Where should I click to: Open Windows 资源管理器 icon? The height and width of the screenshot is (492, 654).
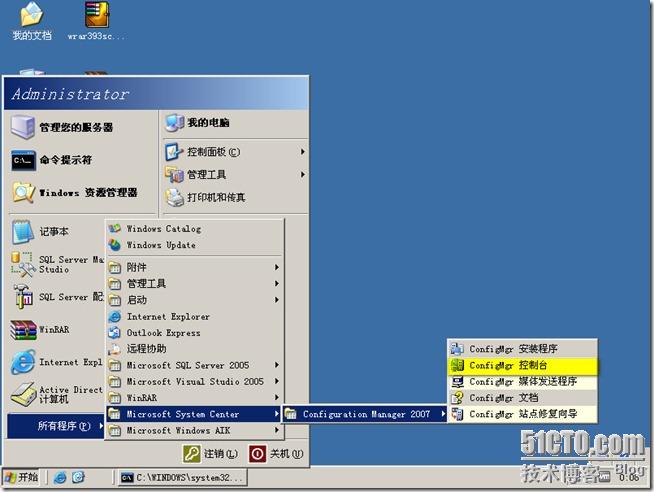[x=23, y=193]
